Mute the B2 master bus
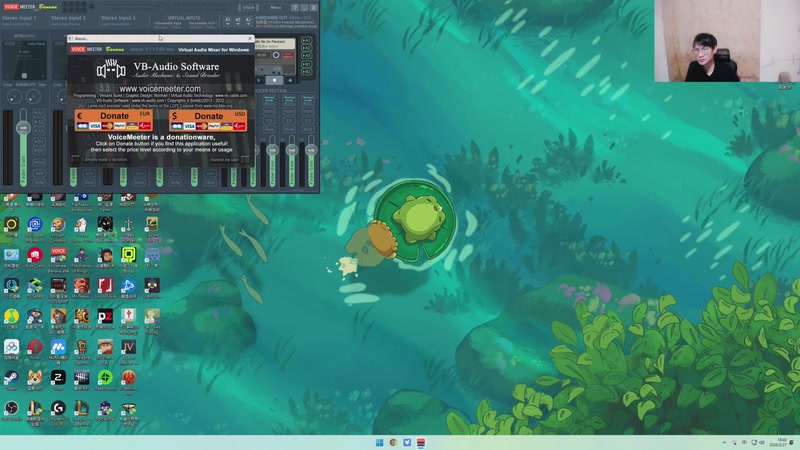The height and width of the screenshot is (450, 800). coord(308,130)
